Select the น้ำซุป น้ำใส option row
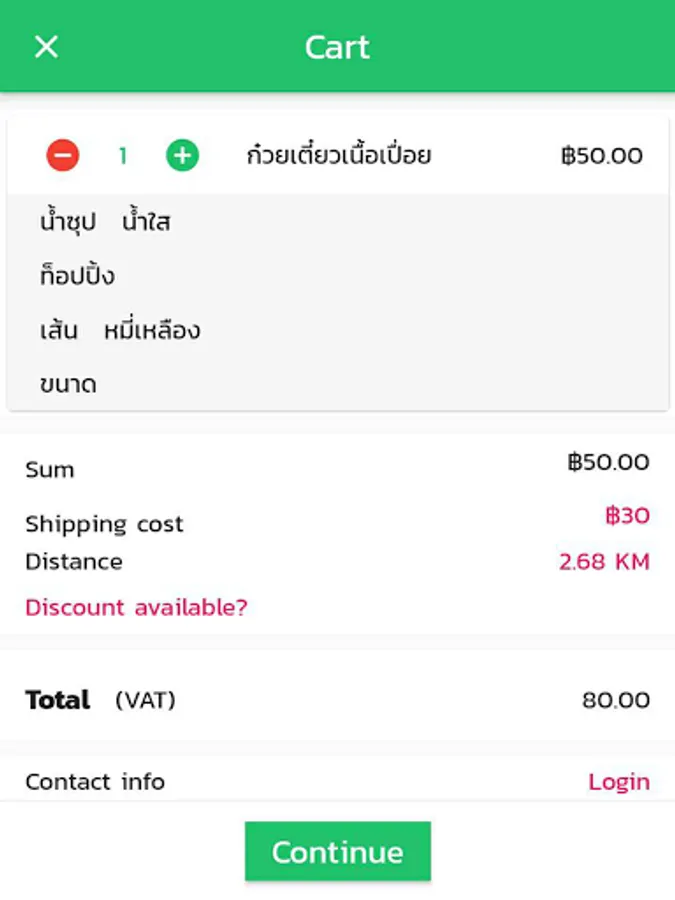The image size is (675, 900). click(338, 222)
